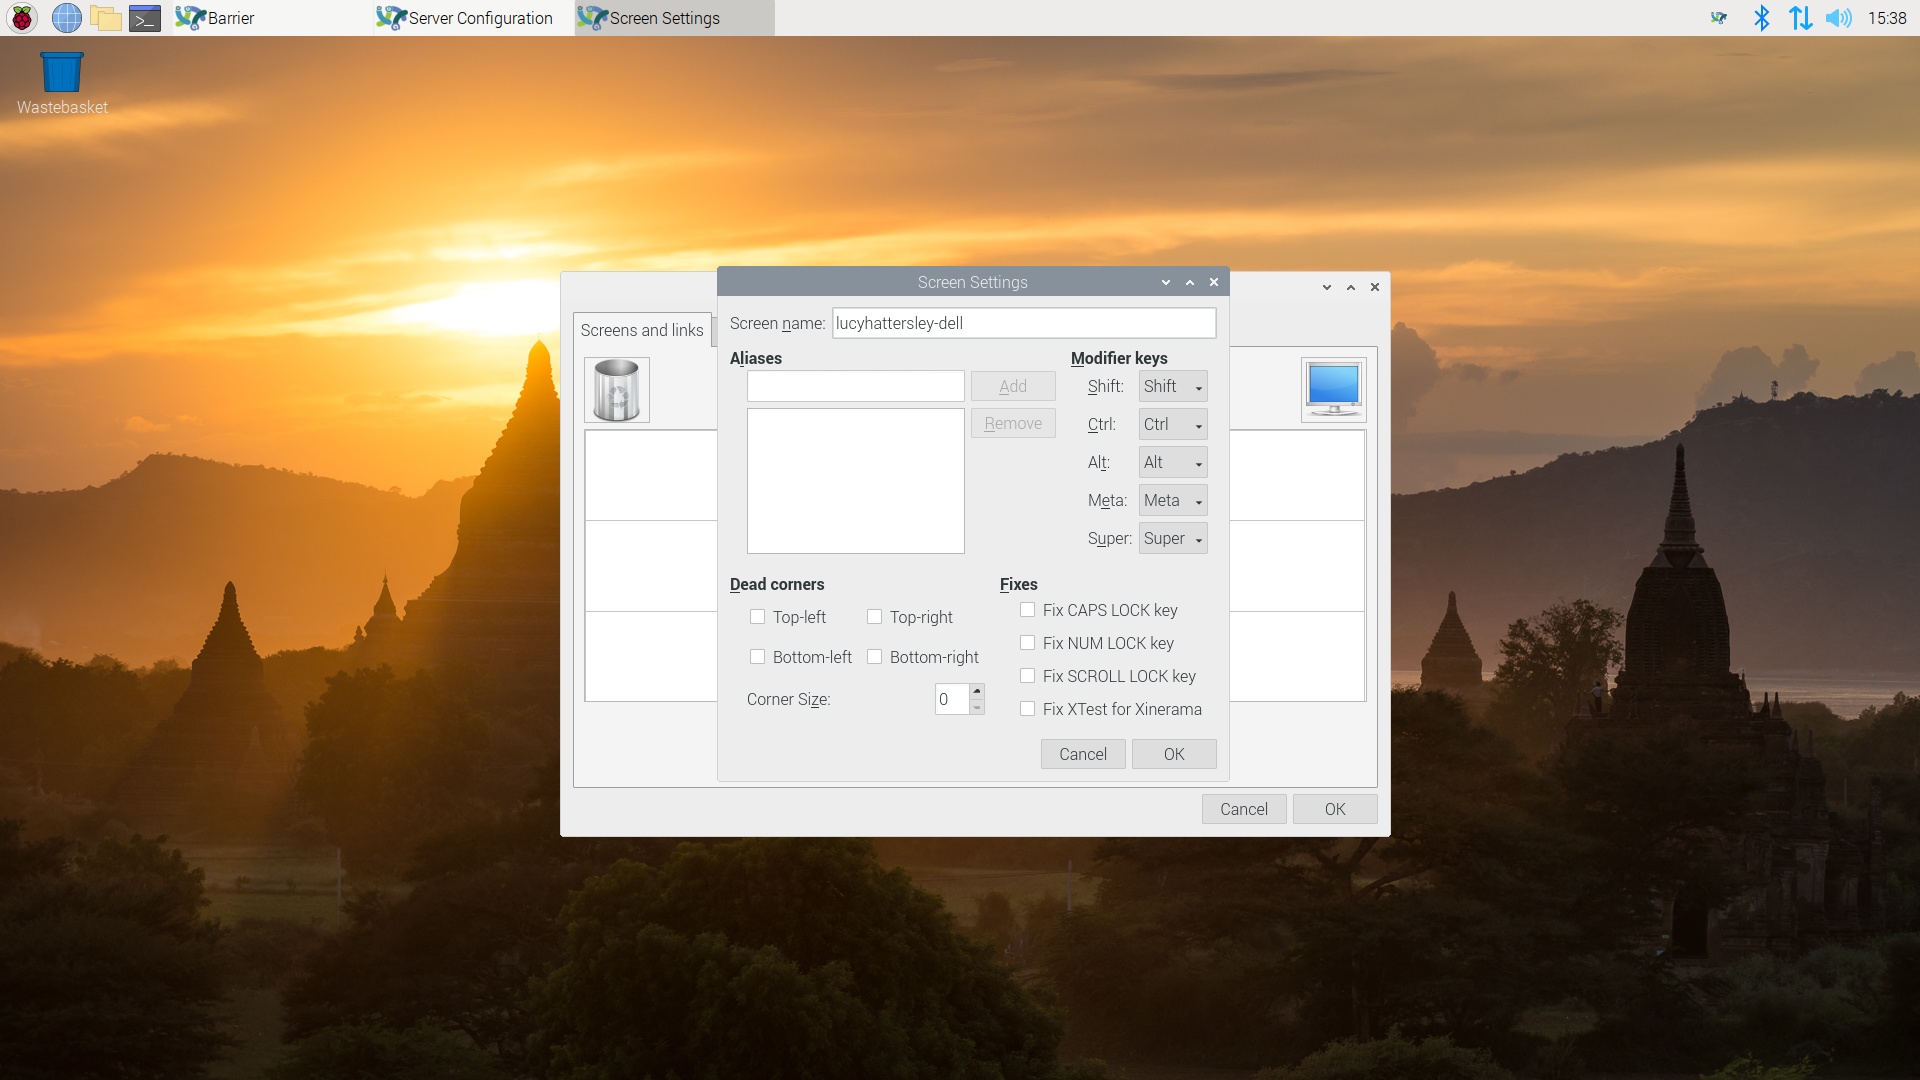Enable the Fix CAPS LOCK key option
The height and width of the screenshot is (1080, 1920).
(1027, 609)
